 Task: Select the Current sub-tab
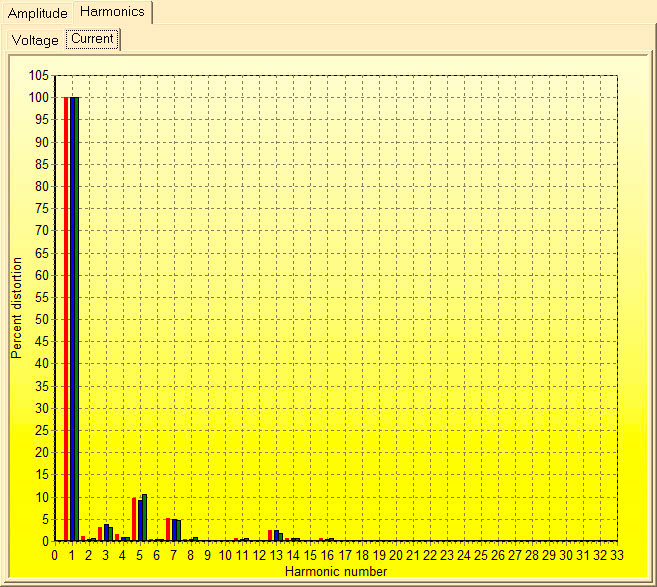92,39
